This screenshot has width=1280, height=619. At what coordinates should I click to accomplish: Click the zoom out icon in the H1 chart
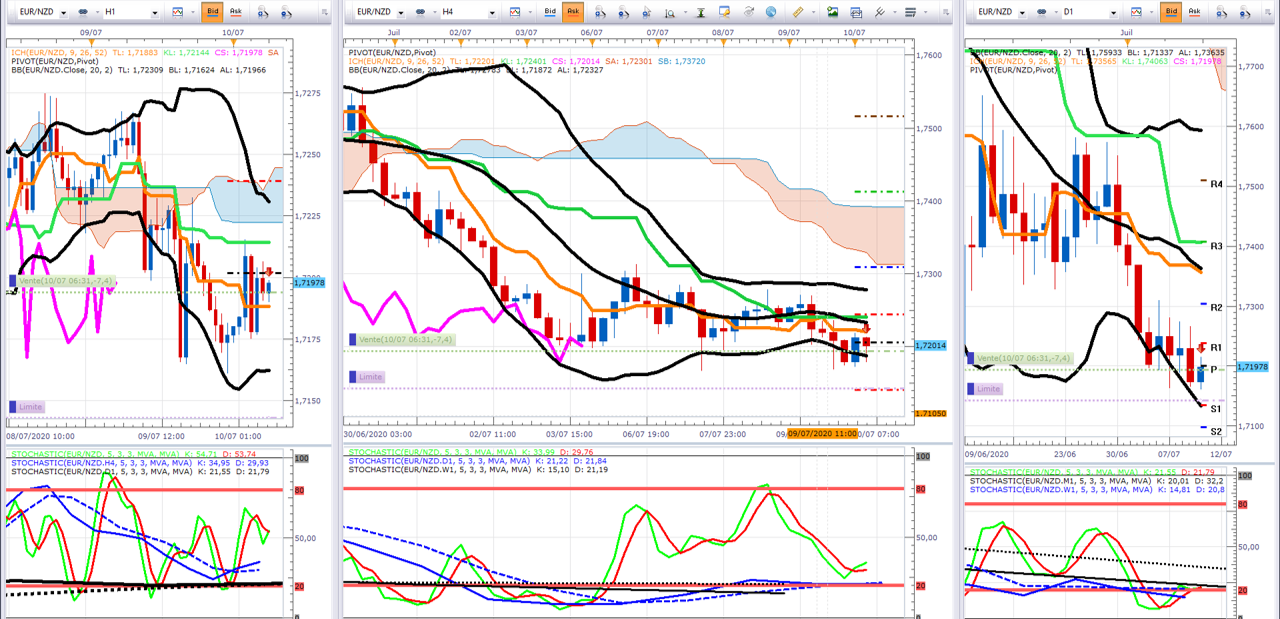coord(285,12)
